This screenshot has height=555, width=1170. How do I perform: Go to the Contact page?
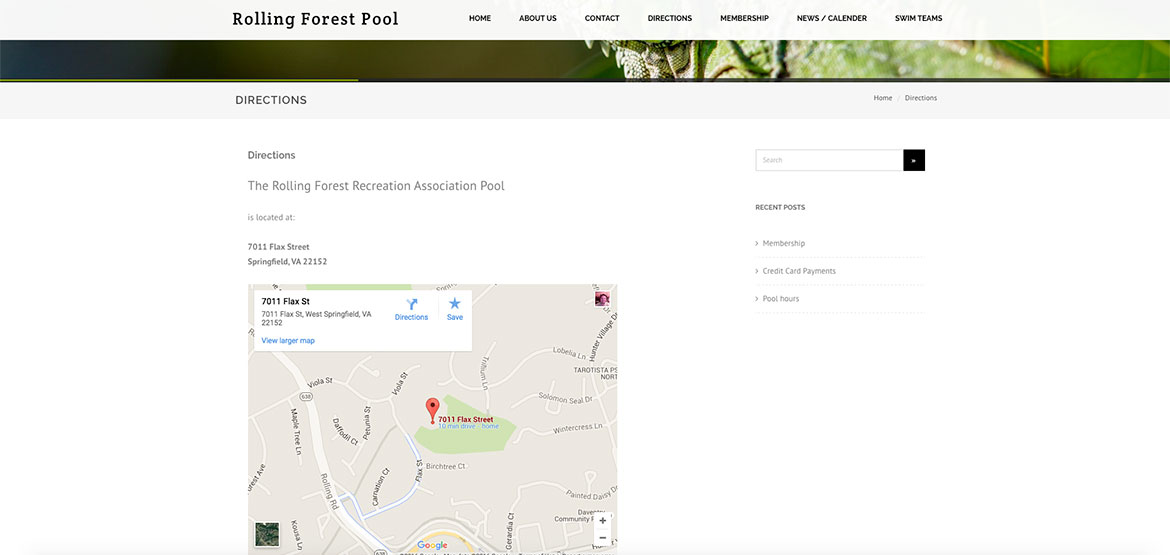pyautogui.click(x=602, y=19)
